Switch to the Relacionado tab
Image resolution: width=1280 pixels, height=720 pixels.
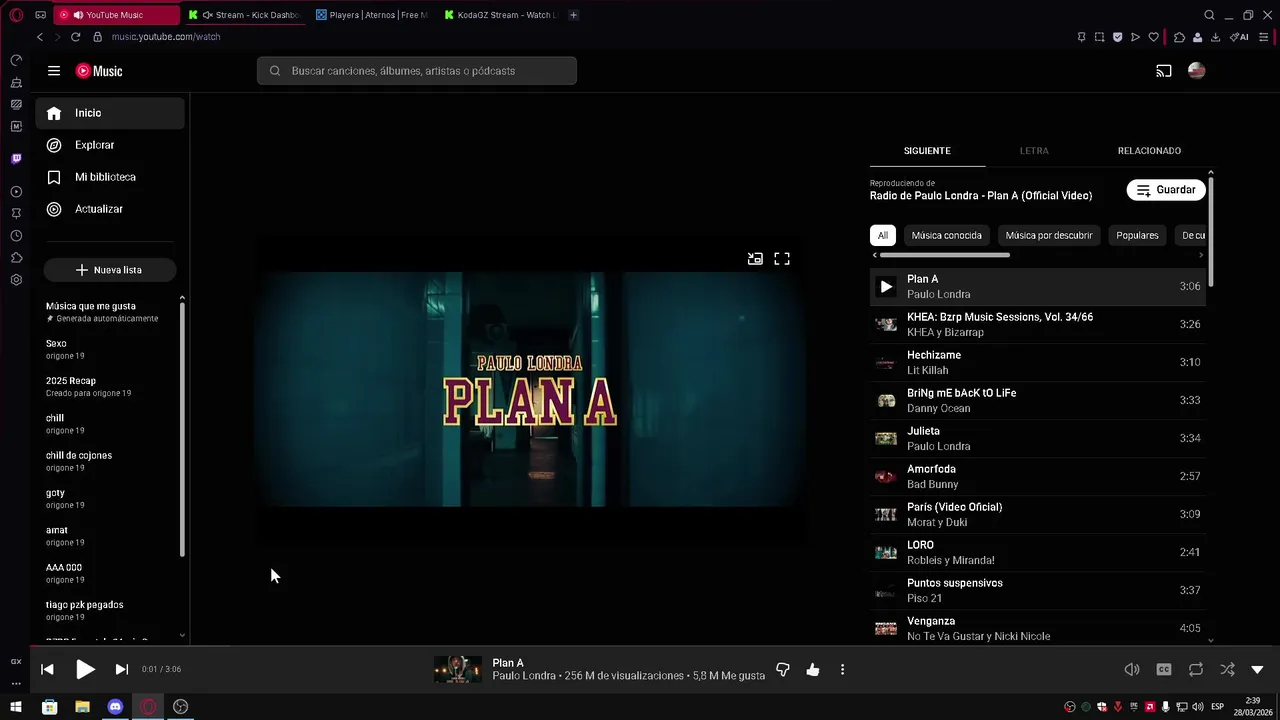1149,151
